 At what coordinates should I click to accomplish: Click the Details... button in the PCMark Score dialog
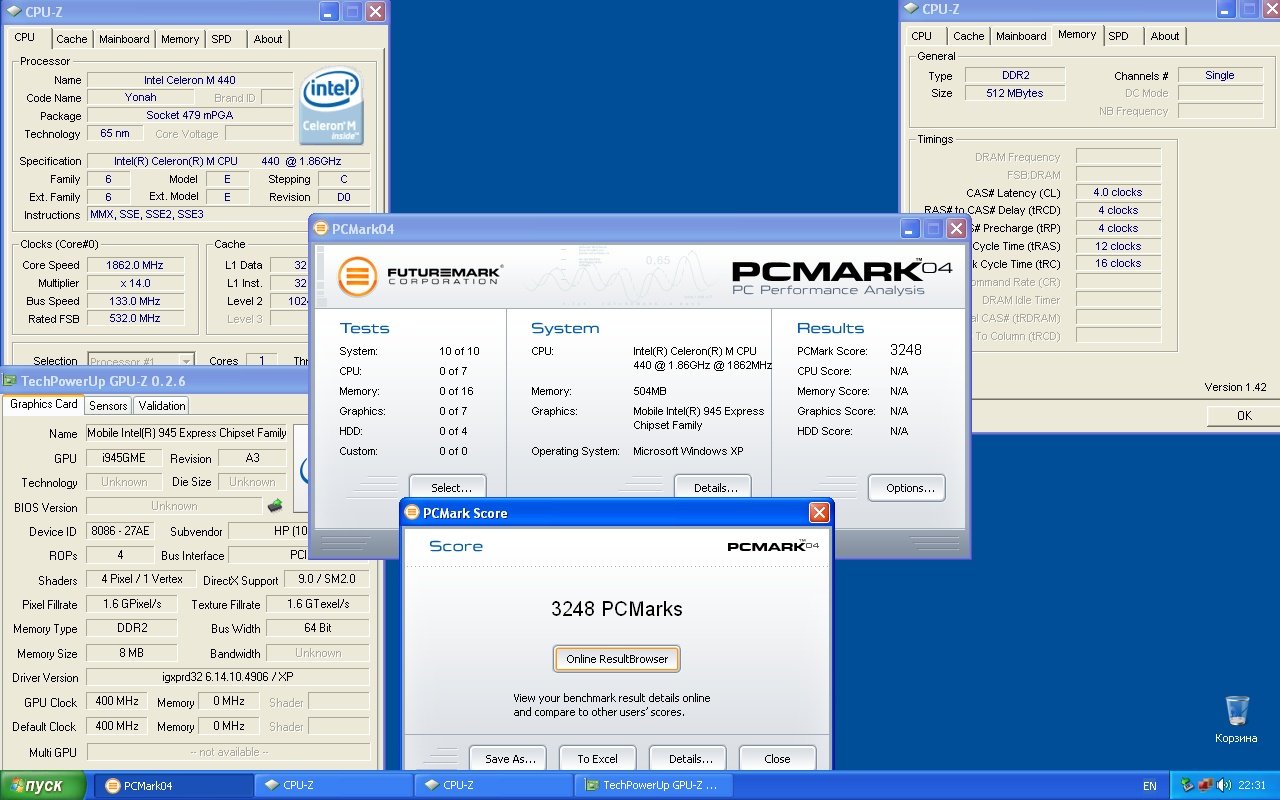click(x=688, y=759)
